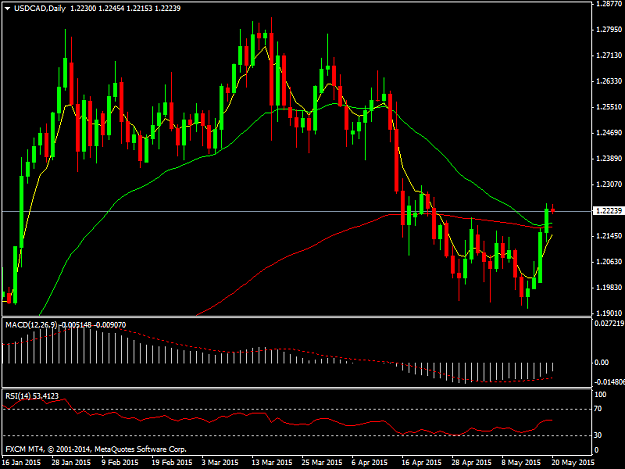Click the RSI(14) 53.4123 indicator label
625x469 pixels.
[x=32, y=396]
